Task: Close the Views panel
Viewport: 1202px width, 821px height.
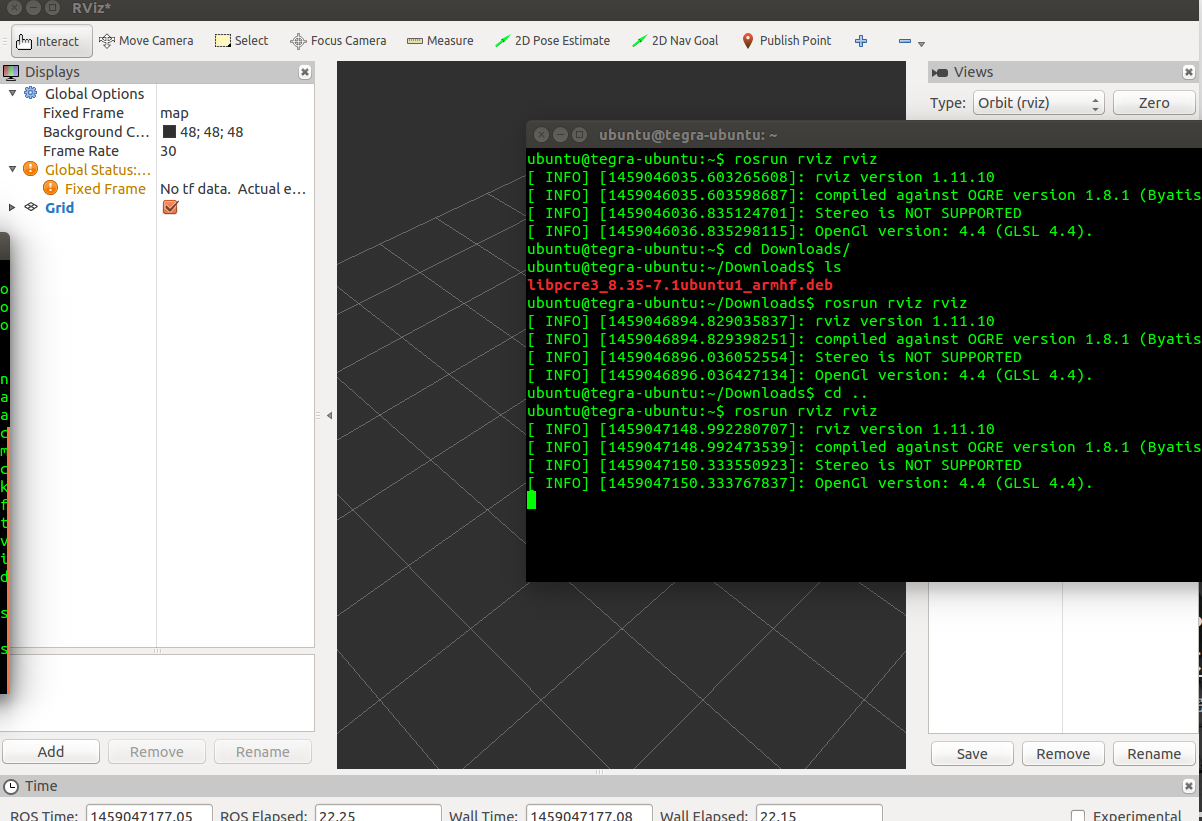Action: (1189, 72)
